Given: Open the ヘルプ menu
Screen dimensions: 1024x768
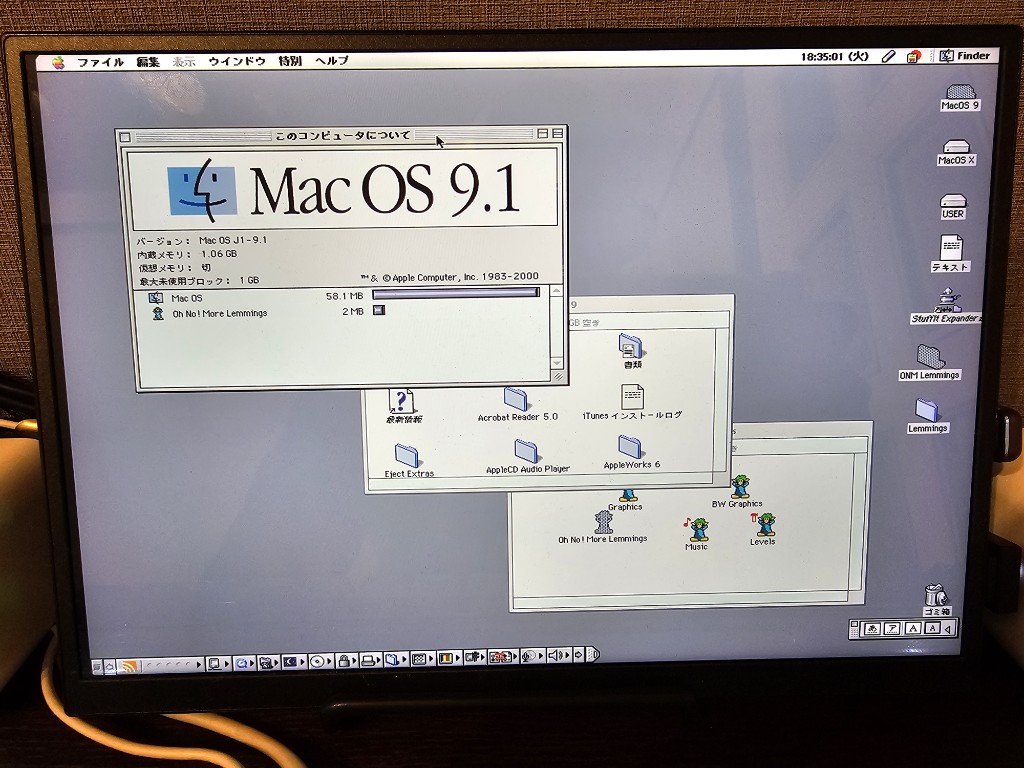Looking at the screenshot, I should [332, 61].
